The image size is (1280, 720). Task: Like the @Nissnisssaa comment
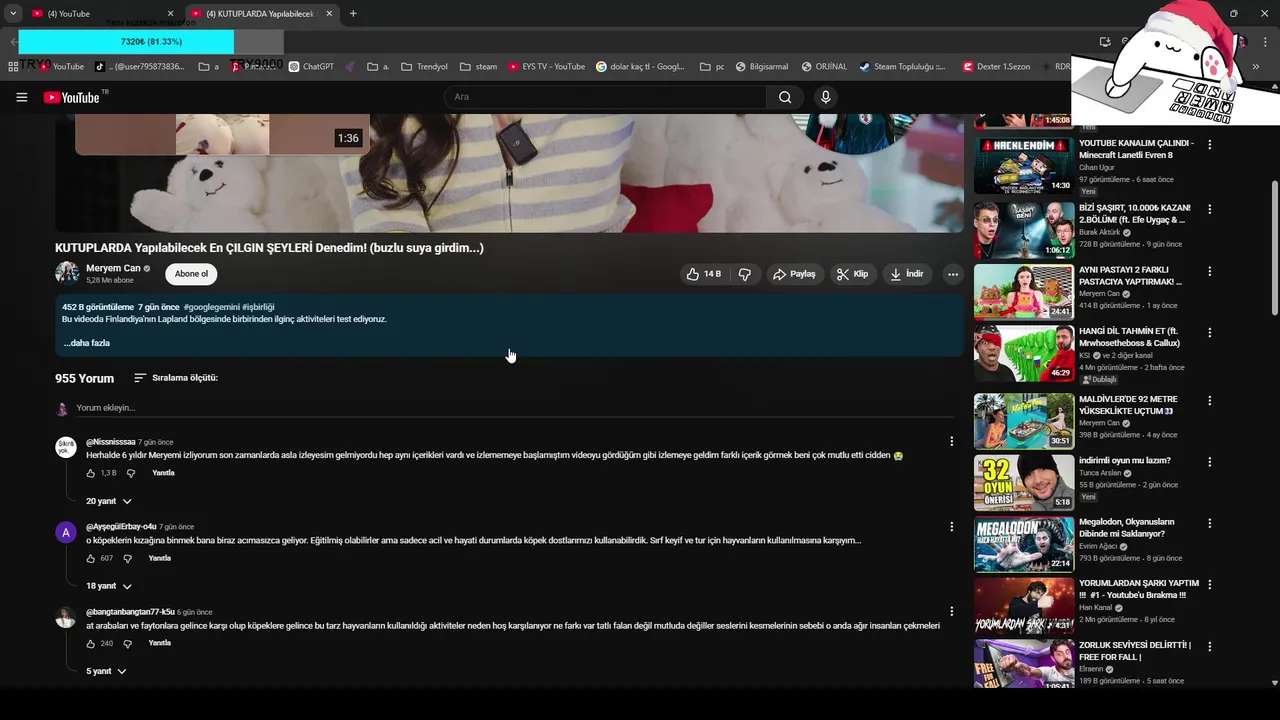point(91,473)
